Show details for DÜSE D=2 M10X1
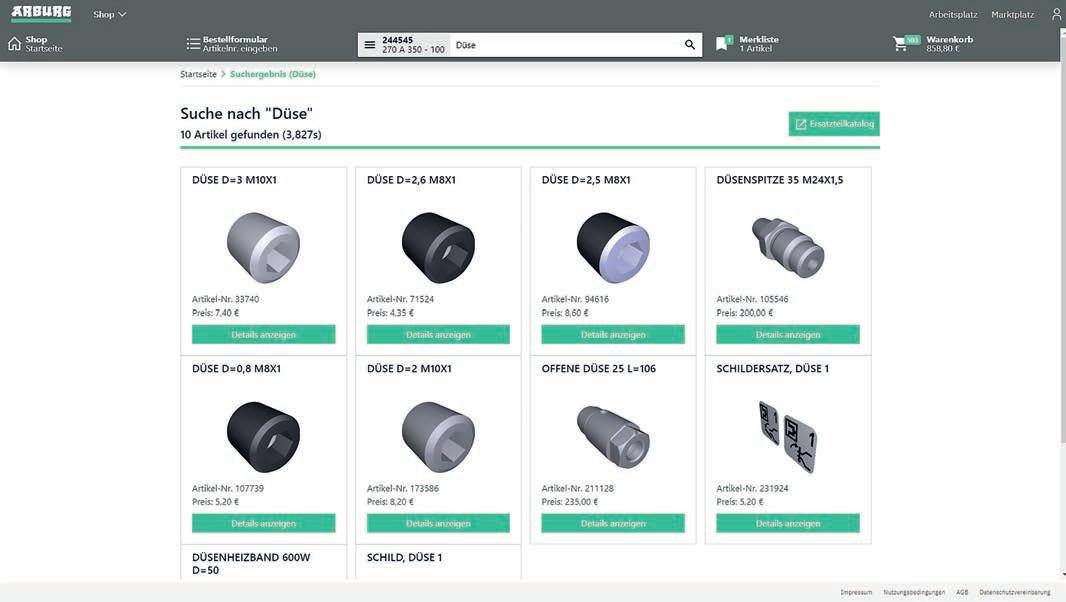Screen dimensions: 1066x602 (x=438, y=523)
